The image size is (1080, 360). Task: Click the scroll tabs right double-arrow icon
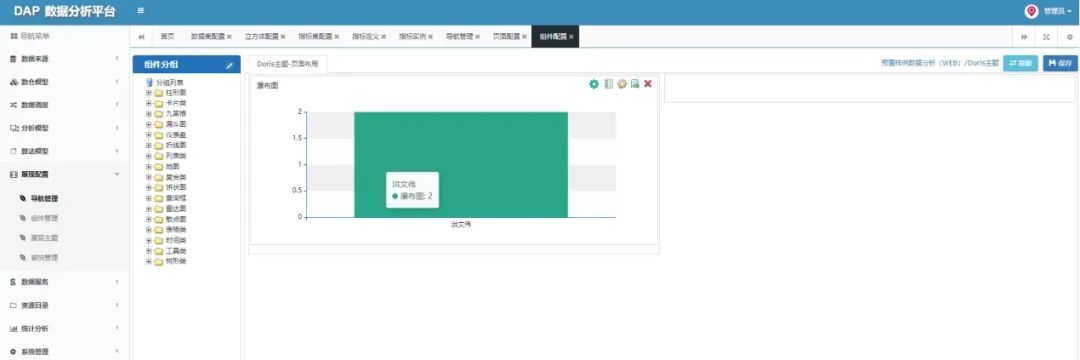(x=1024, y=36)
